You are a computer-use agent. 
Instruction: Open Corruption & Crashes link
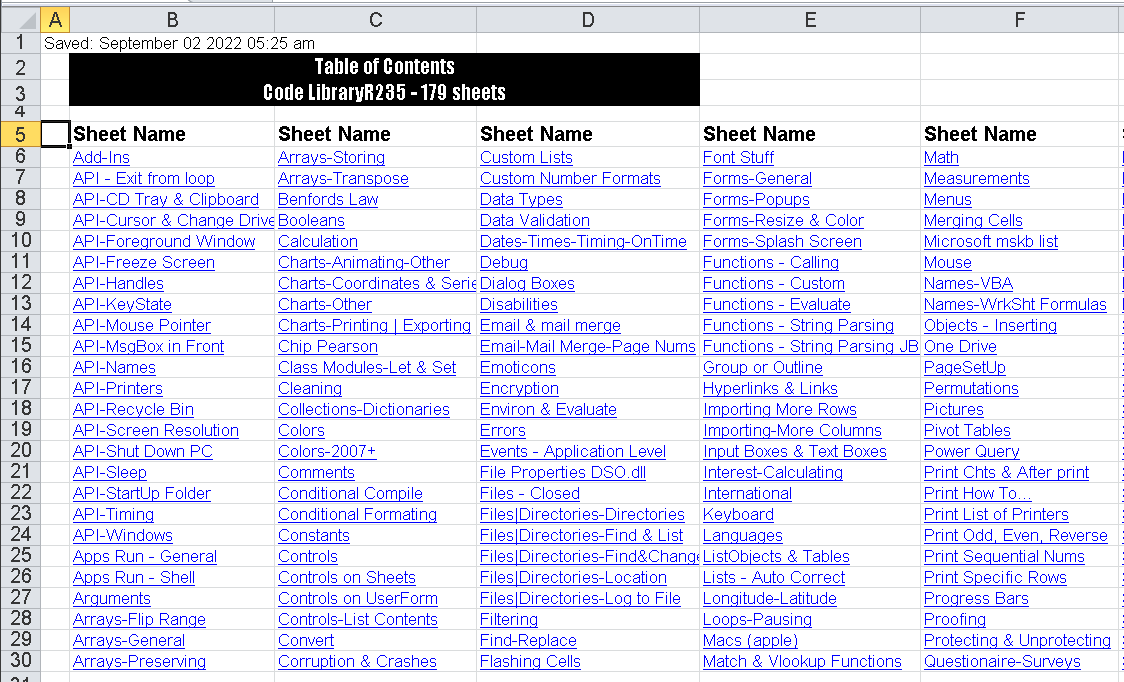[357, 661]
